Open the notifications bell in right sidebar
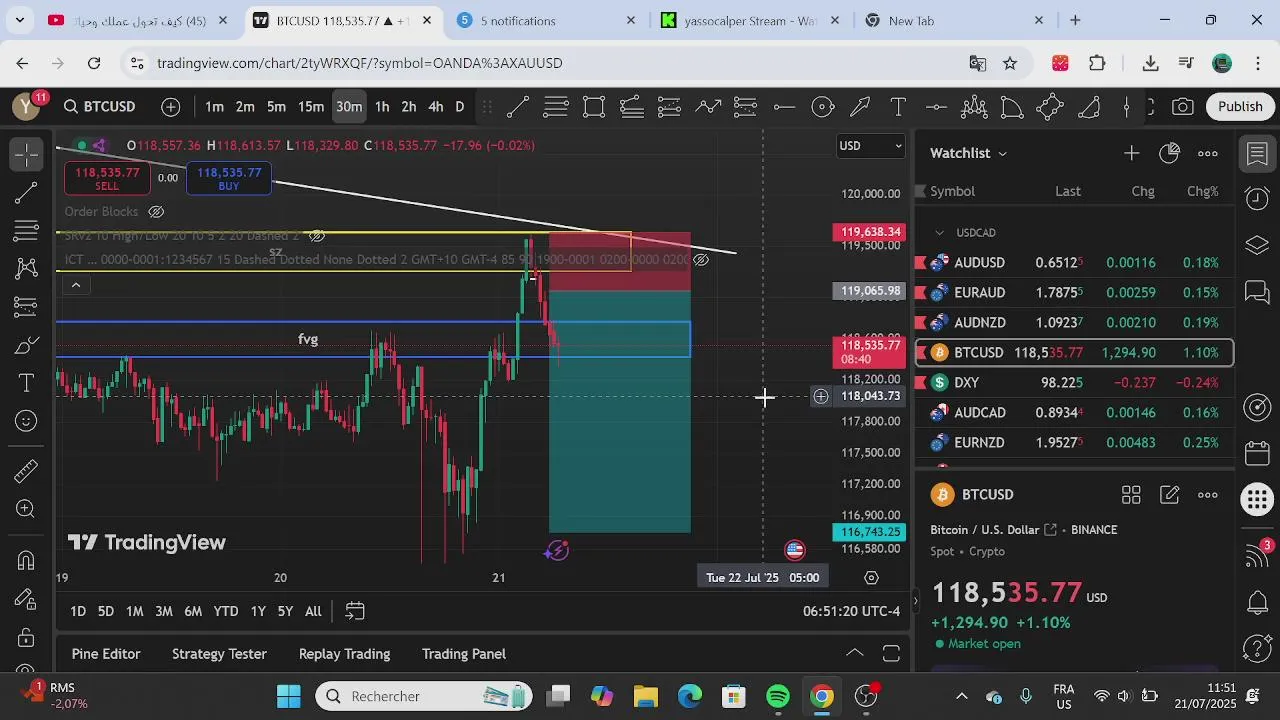The width and height of the screenshot is (1280, 720). coord(1257,603)
